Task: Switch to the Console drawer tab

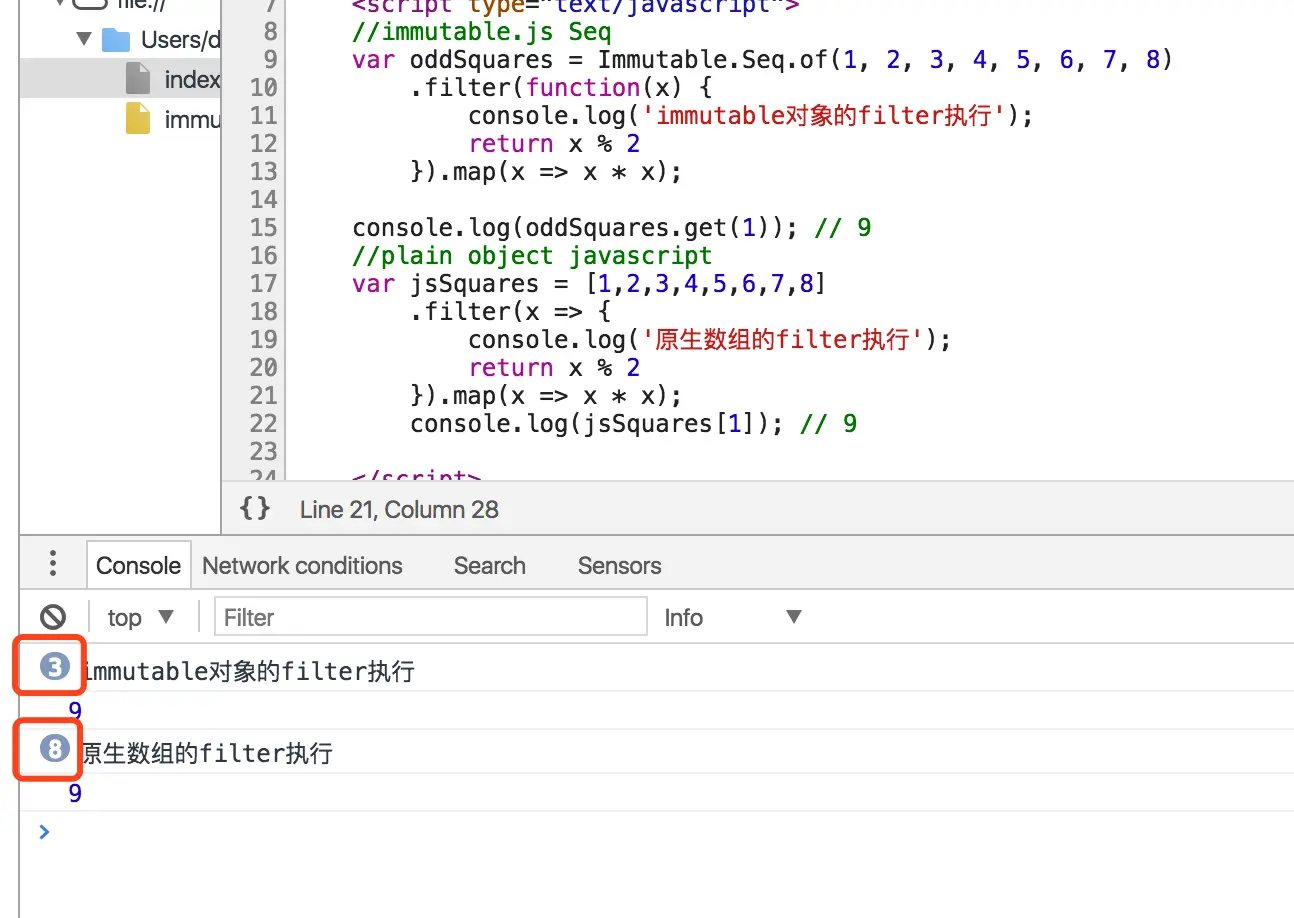Action: pyautogui.click(x=138, y=565)
